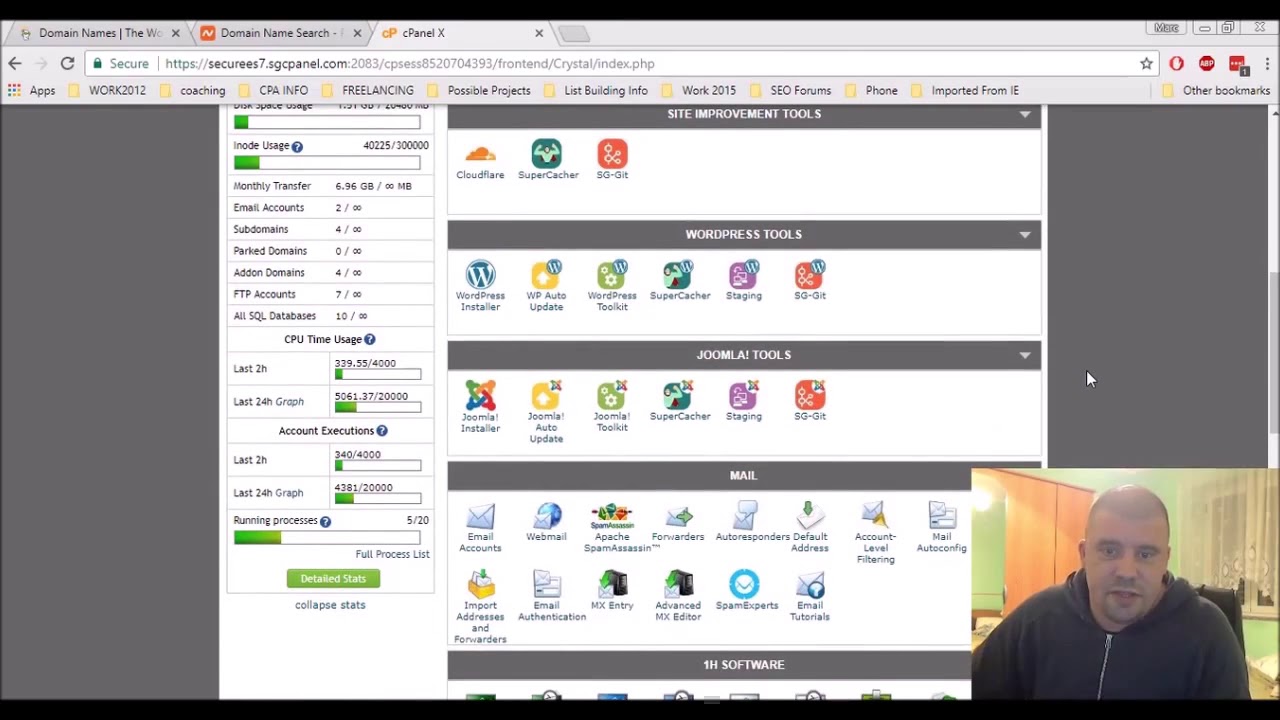Launch the WordPress Installer

[480, 287]
